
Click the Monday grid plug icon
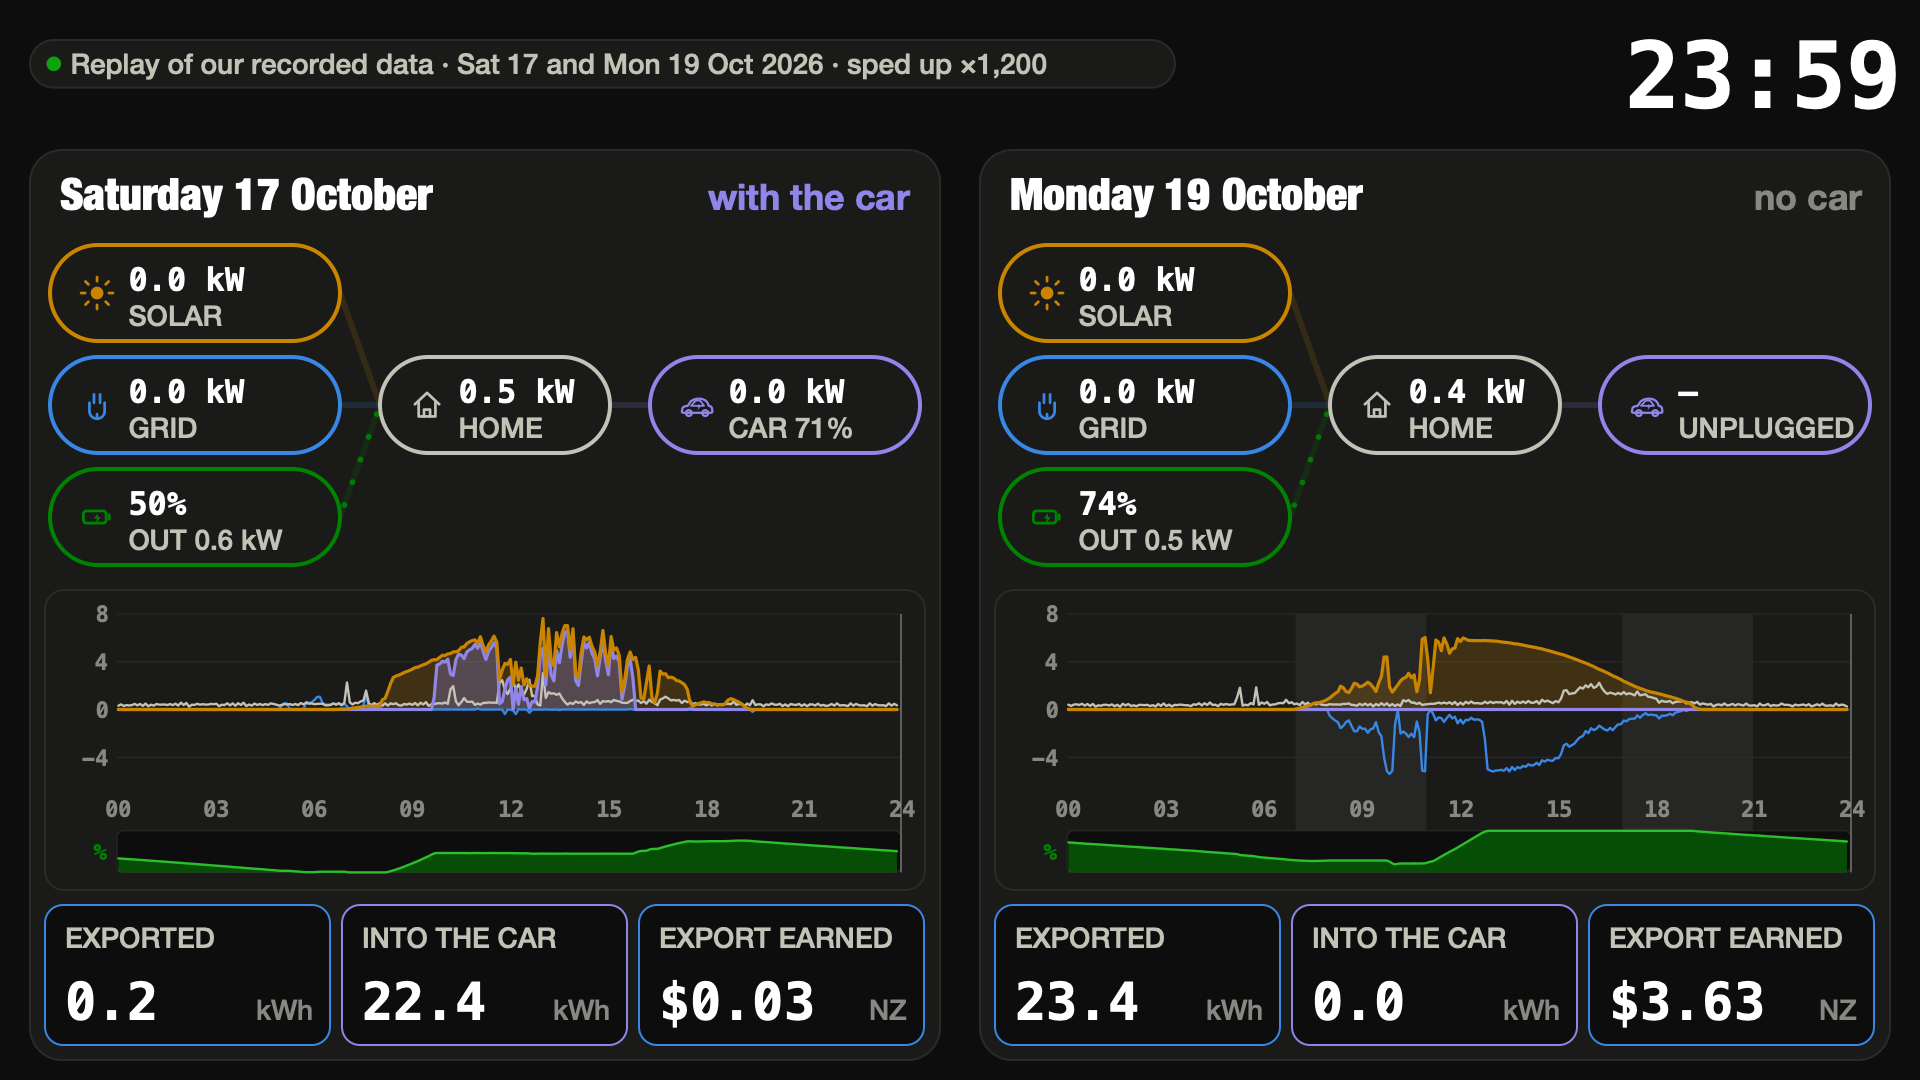[x=1047, y=406]
